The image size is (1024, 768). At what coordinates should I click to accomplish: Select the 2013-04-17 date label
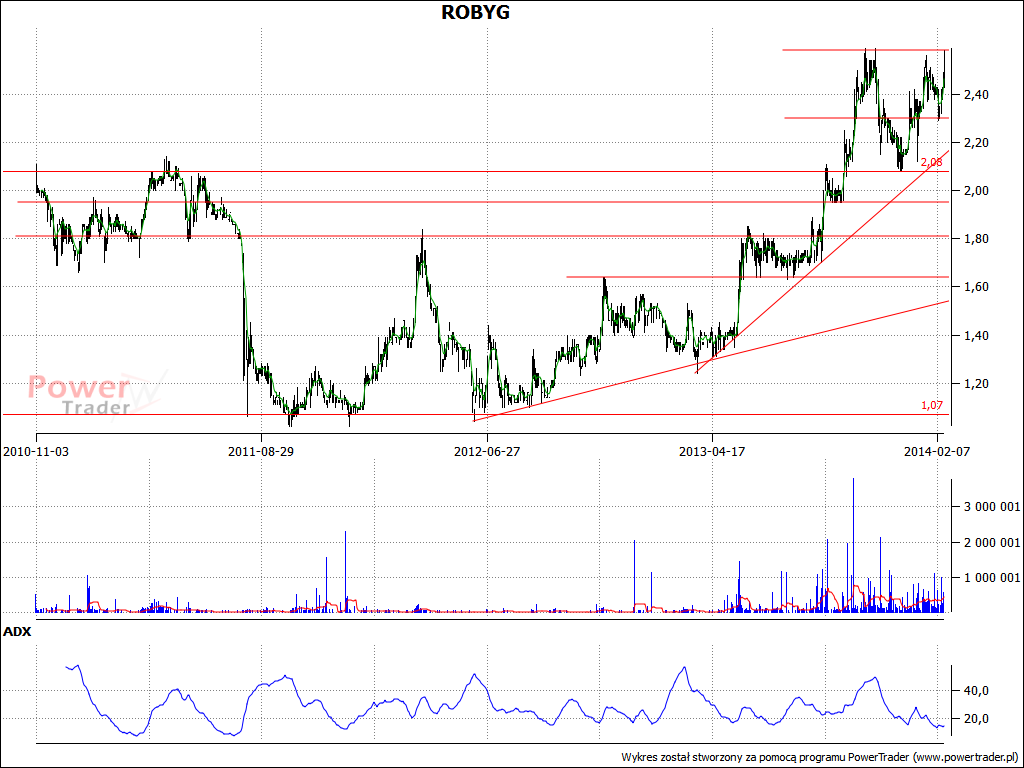712,451
